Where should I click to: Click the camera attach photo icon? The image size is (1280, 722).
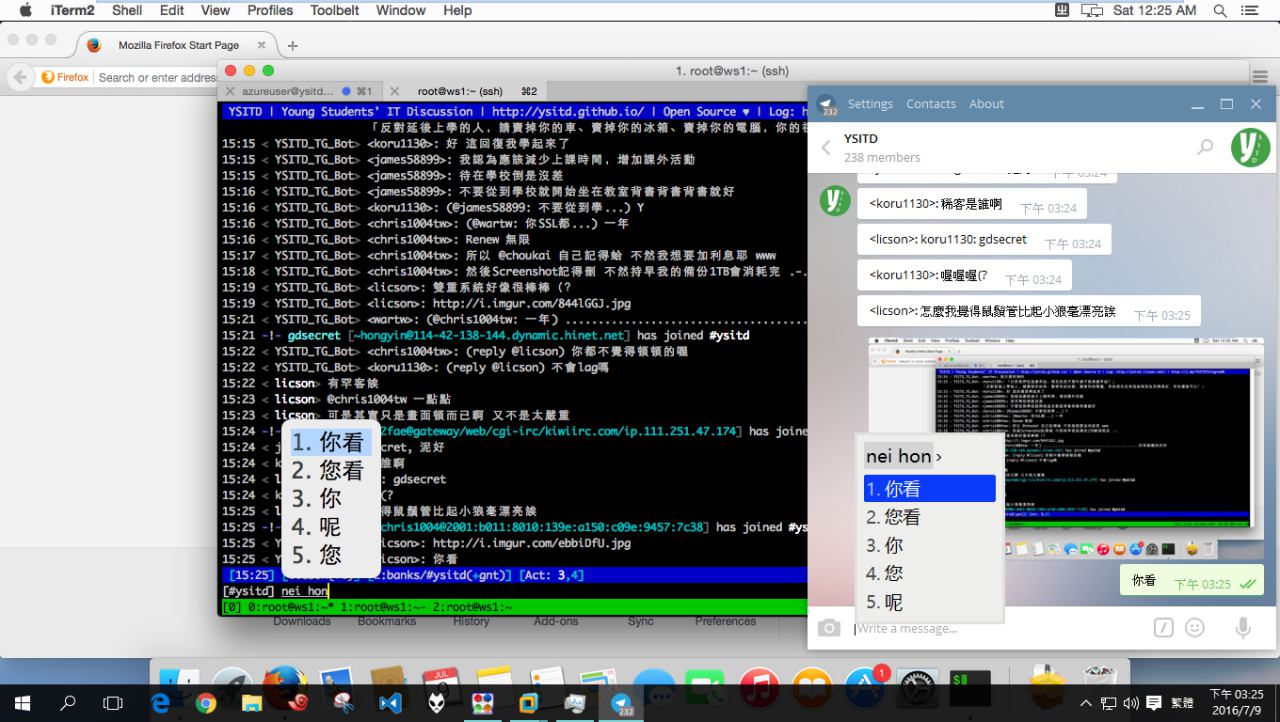829,627
